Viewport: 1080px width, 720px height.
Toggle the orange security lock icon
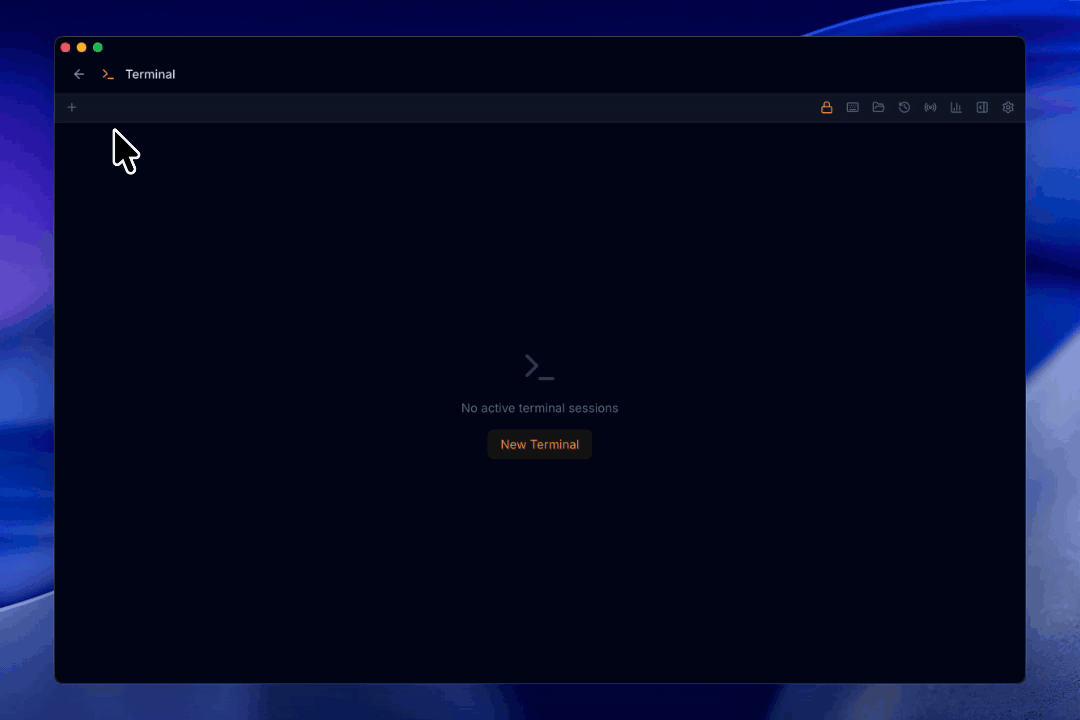point(827,107)
